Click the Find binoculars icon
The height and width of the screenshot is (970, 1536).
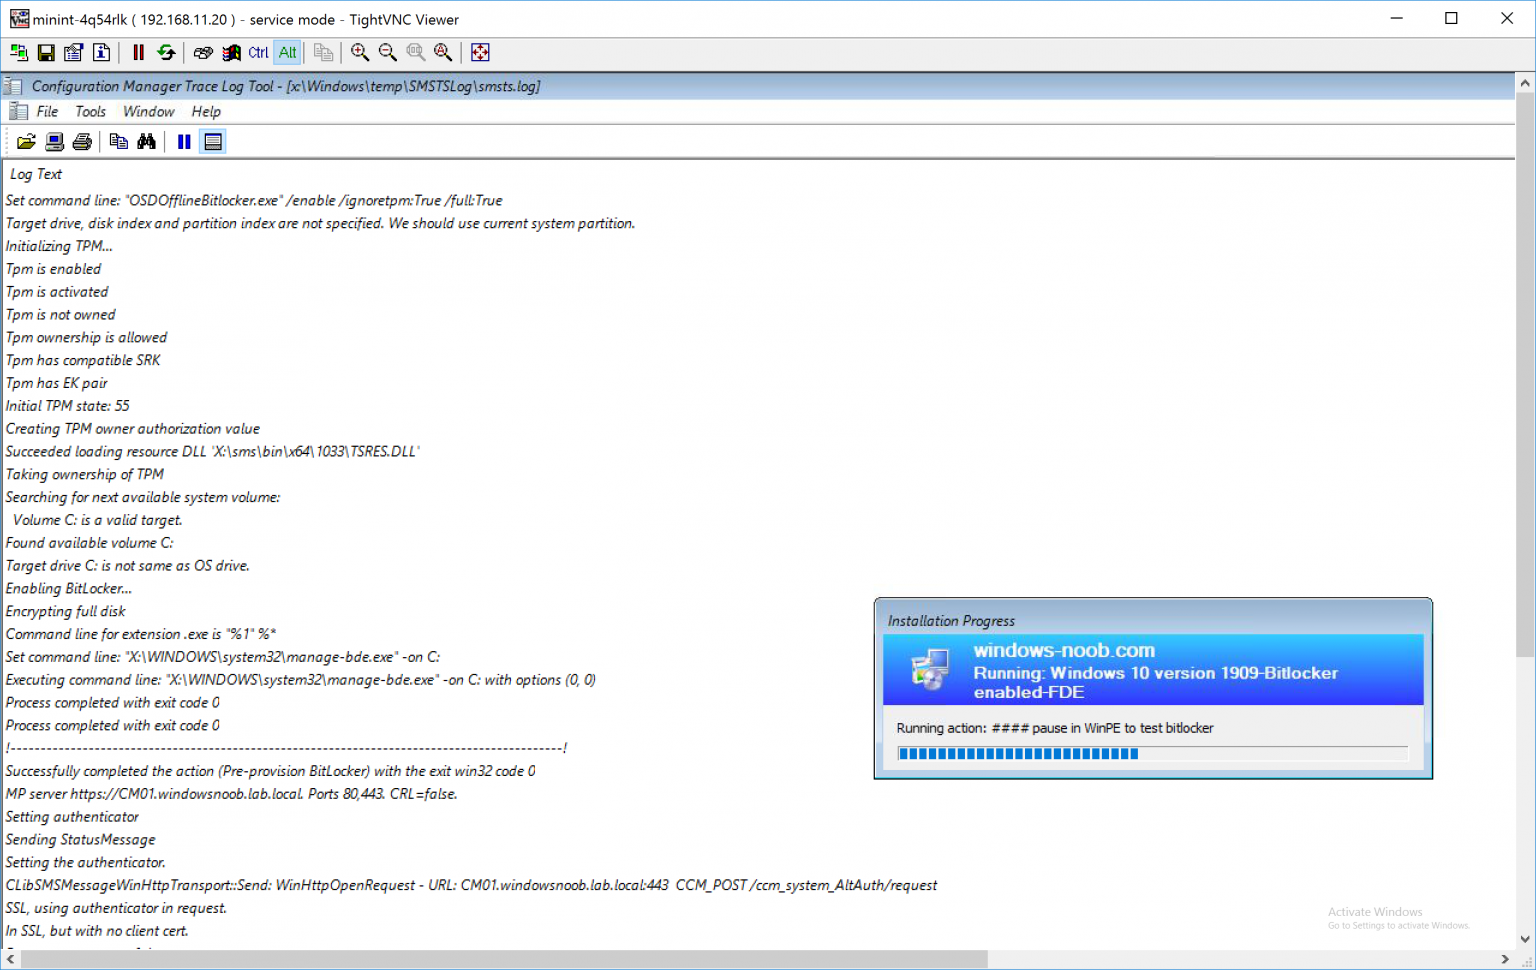[x=147, y=142]
